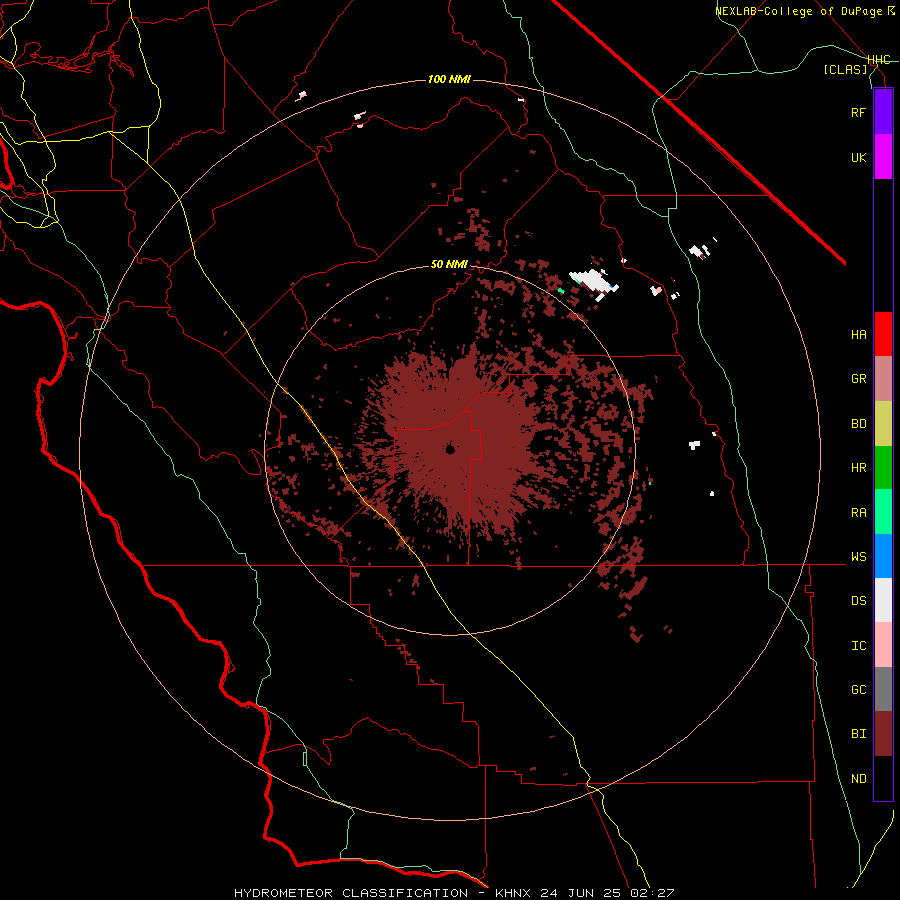Click the [CLAS] legend title

pyautogui.click(x=845, y=69)
